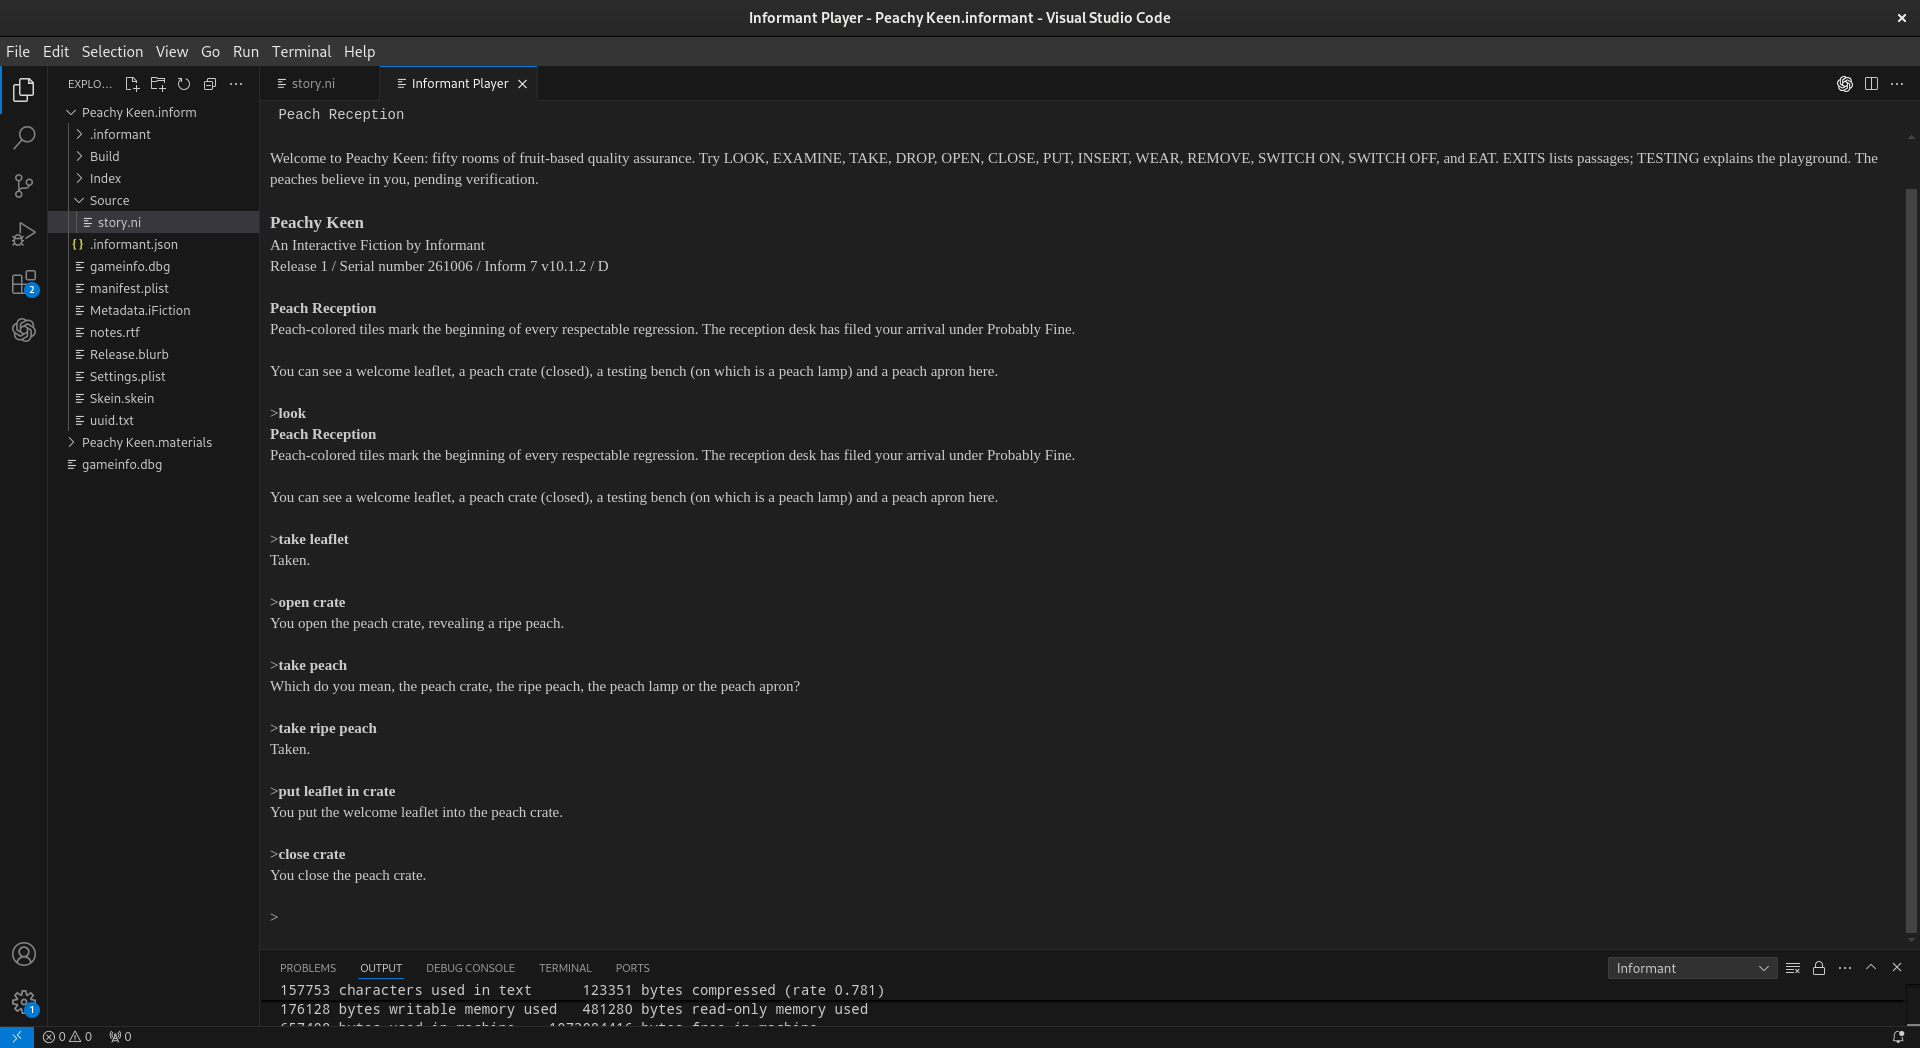The image size is (1920, 1048).
Task: Open Skein.skein file in Explorer
Action: [x=153, y=398]
